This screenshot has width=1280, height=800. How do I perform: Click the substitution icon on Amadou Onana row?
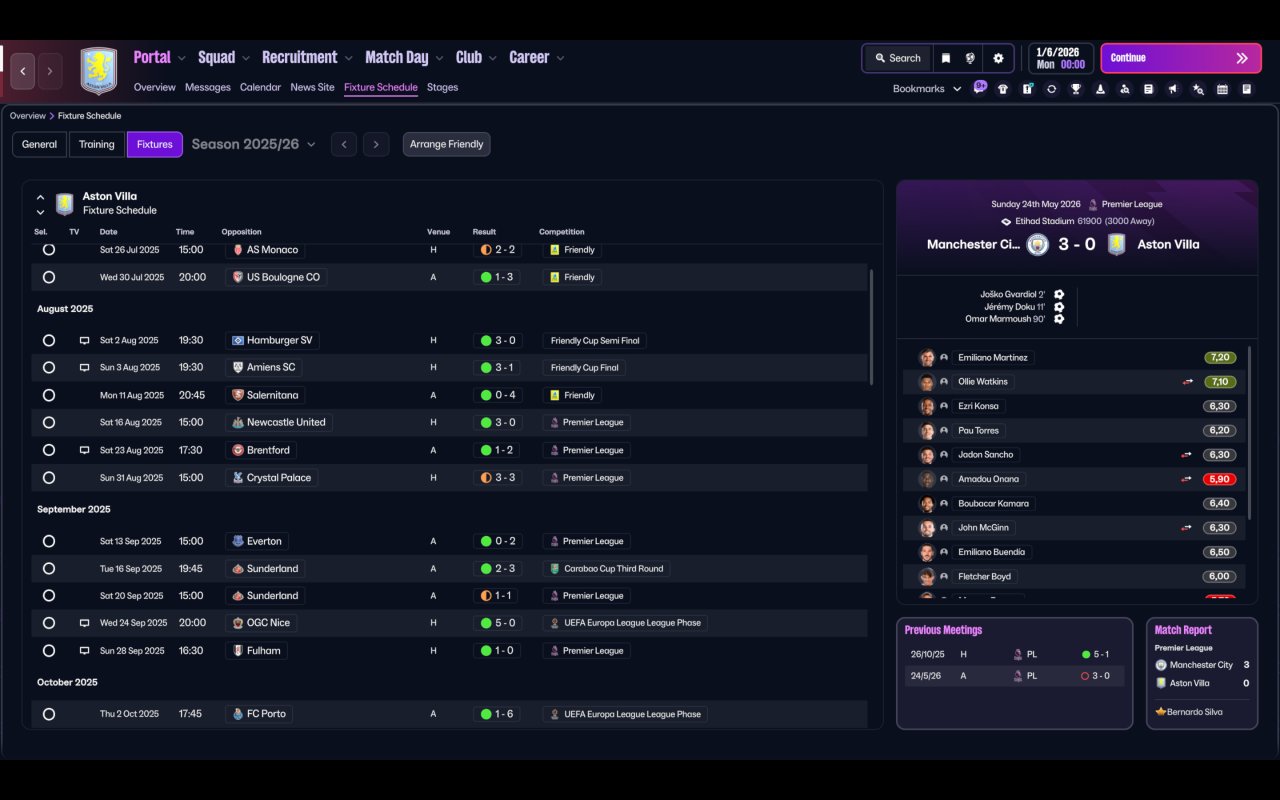[x=1188, y=479]
